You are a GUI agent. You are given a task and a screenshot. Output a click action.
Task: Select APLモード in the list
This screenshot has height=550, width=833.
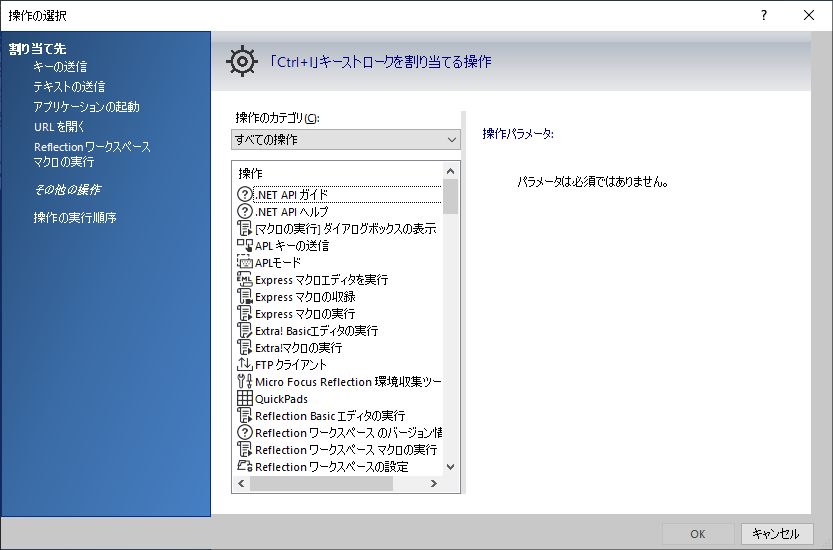(278, 263)
